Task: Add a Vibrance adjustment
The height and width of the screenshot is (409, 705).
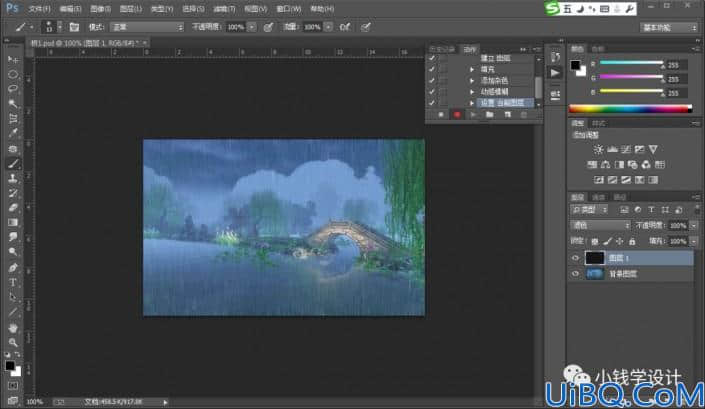Action: coord(653,149)
